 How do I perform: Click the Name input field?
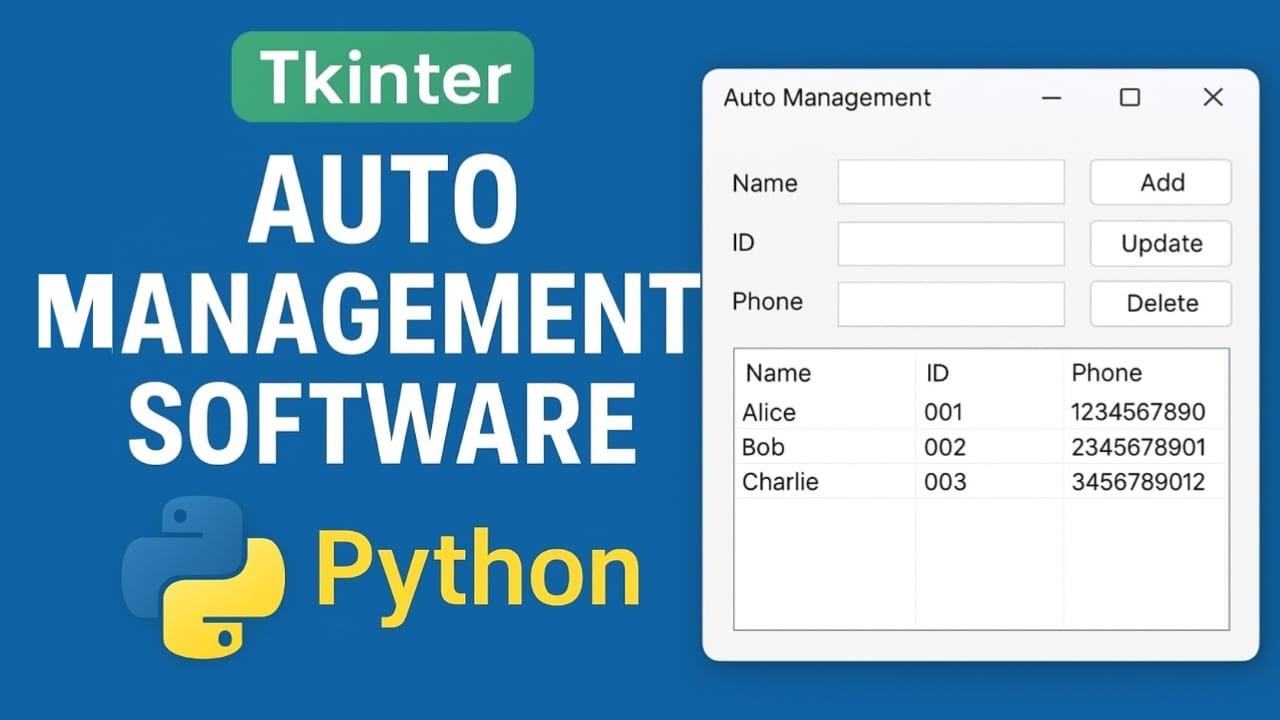(x=951, y=182)
